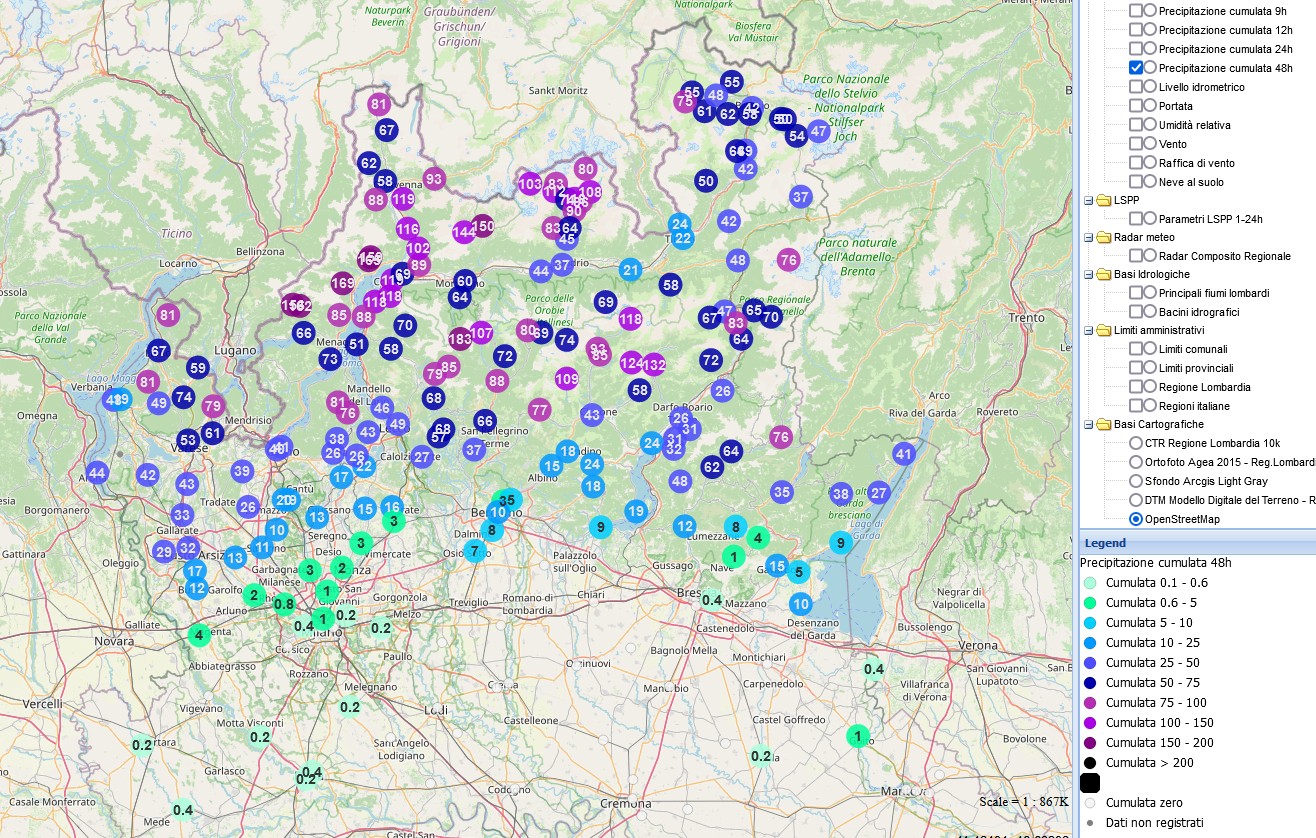Image resolution: width=1316 pixels, height=838 pixels.
Task: Select the blue marker showing 29
Action: [x=165, y=551]
